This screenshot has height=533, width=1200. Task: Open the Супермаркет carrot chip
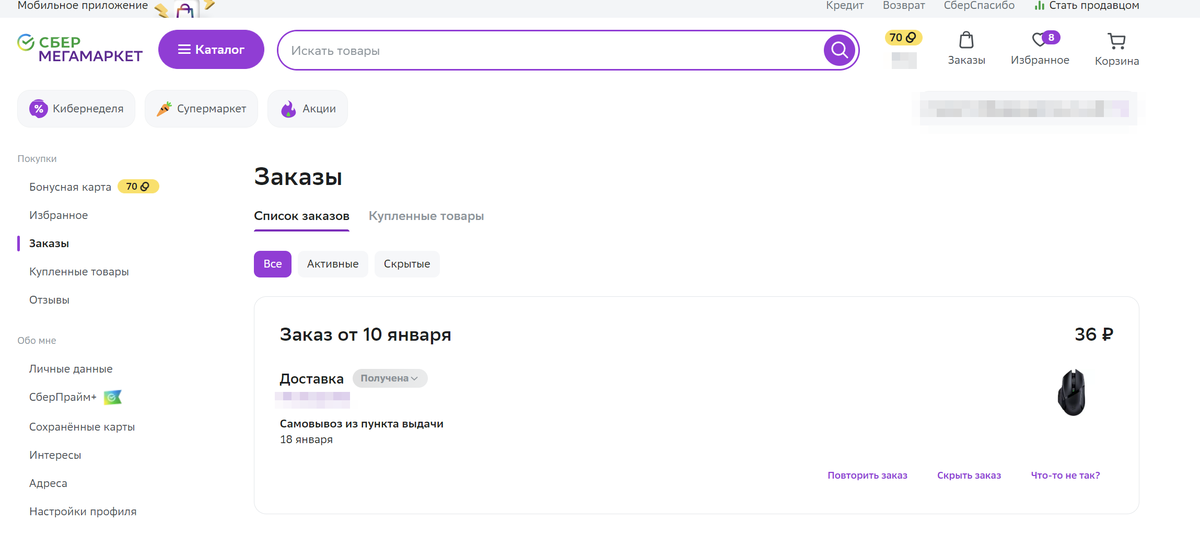click(x=202, y=109)
